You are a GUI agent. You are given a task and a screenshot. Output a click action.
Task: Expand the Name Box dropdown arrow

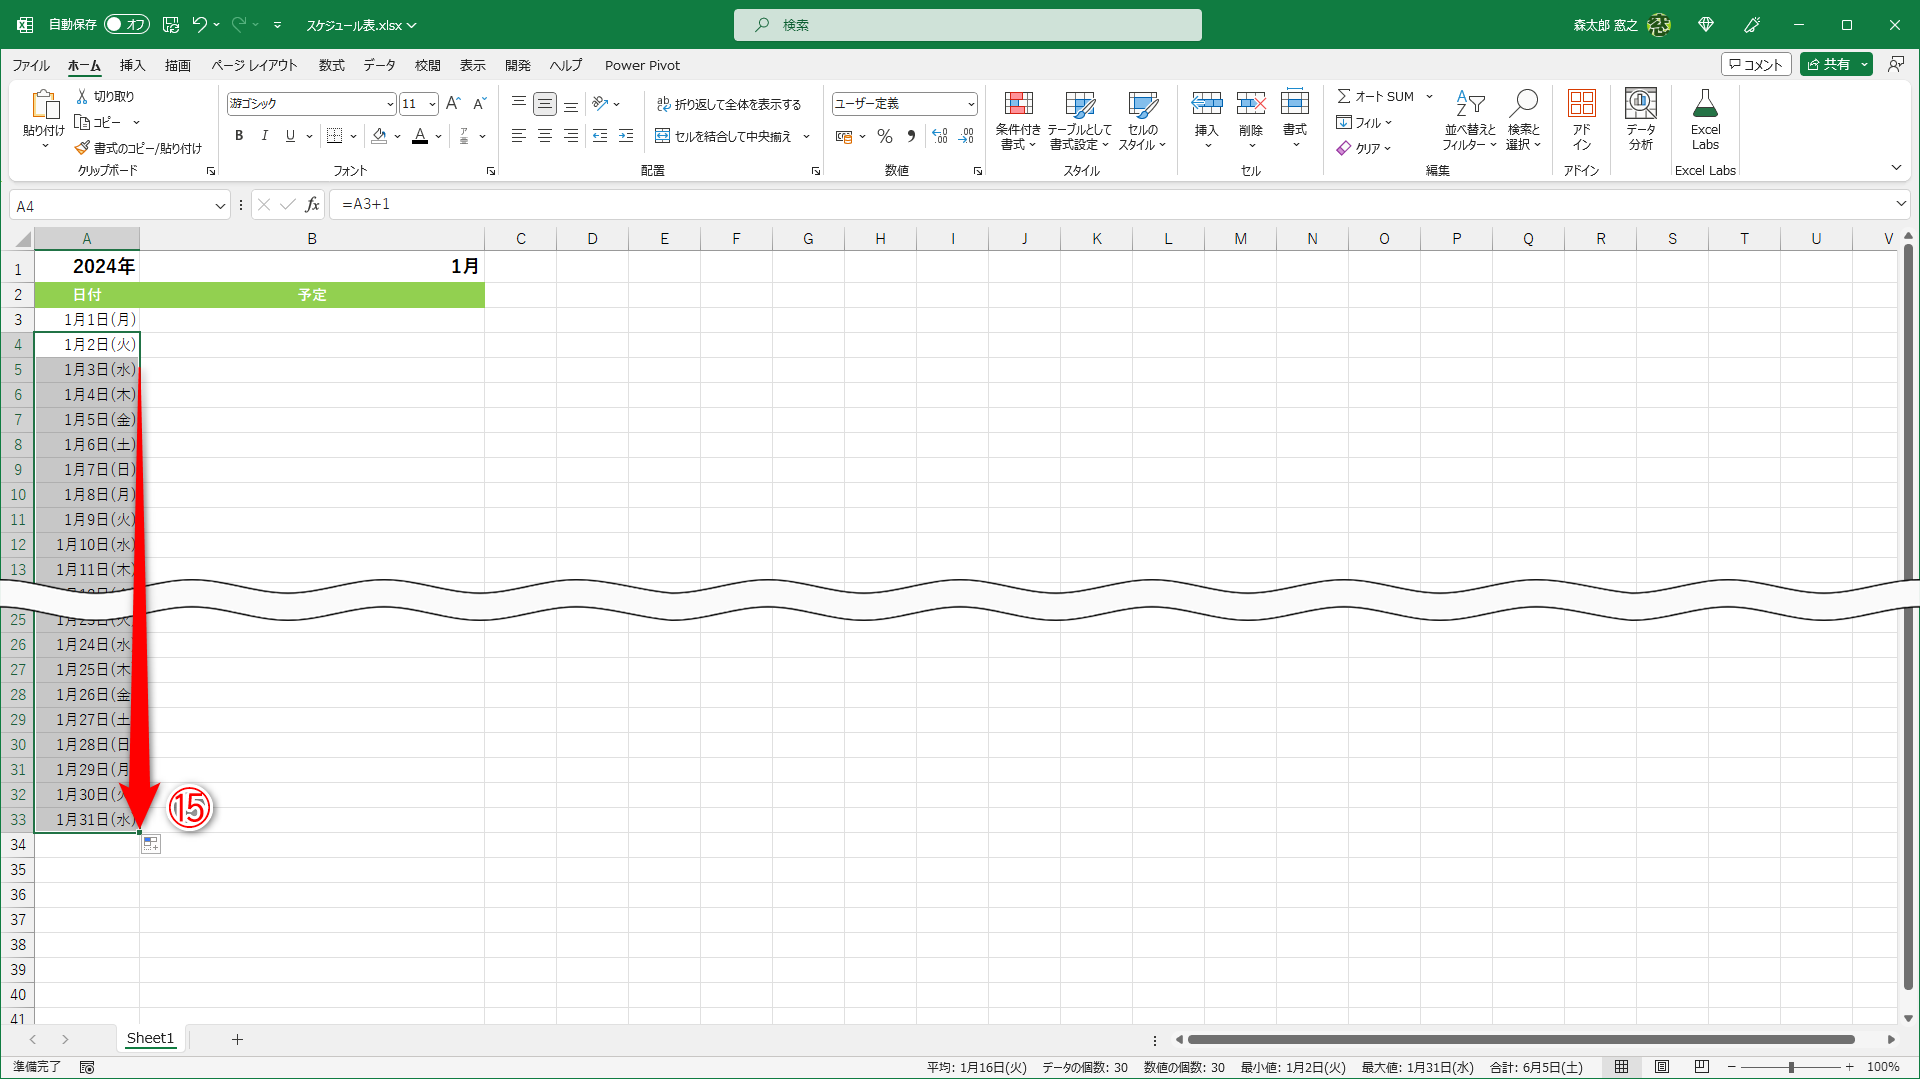click(220, 206)
